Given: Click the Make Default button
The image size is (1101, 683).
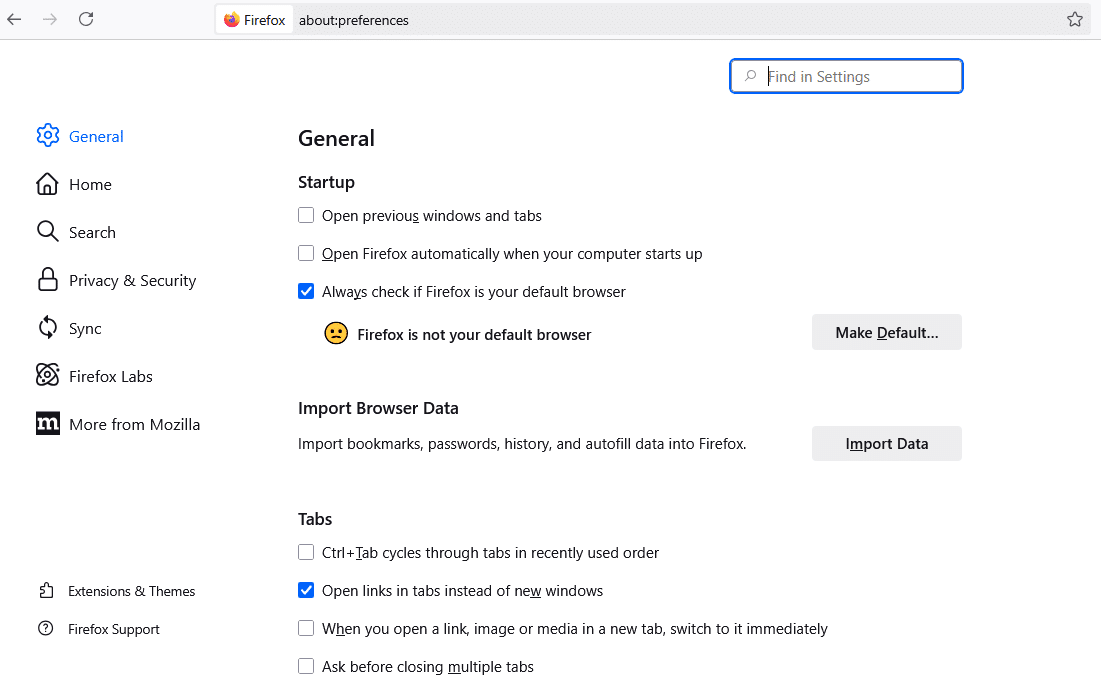Looking at the screenshot, I should [x=886, y=331].
